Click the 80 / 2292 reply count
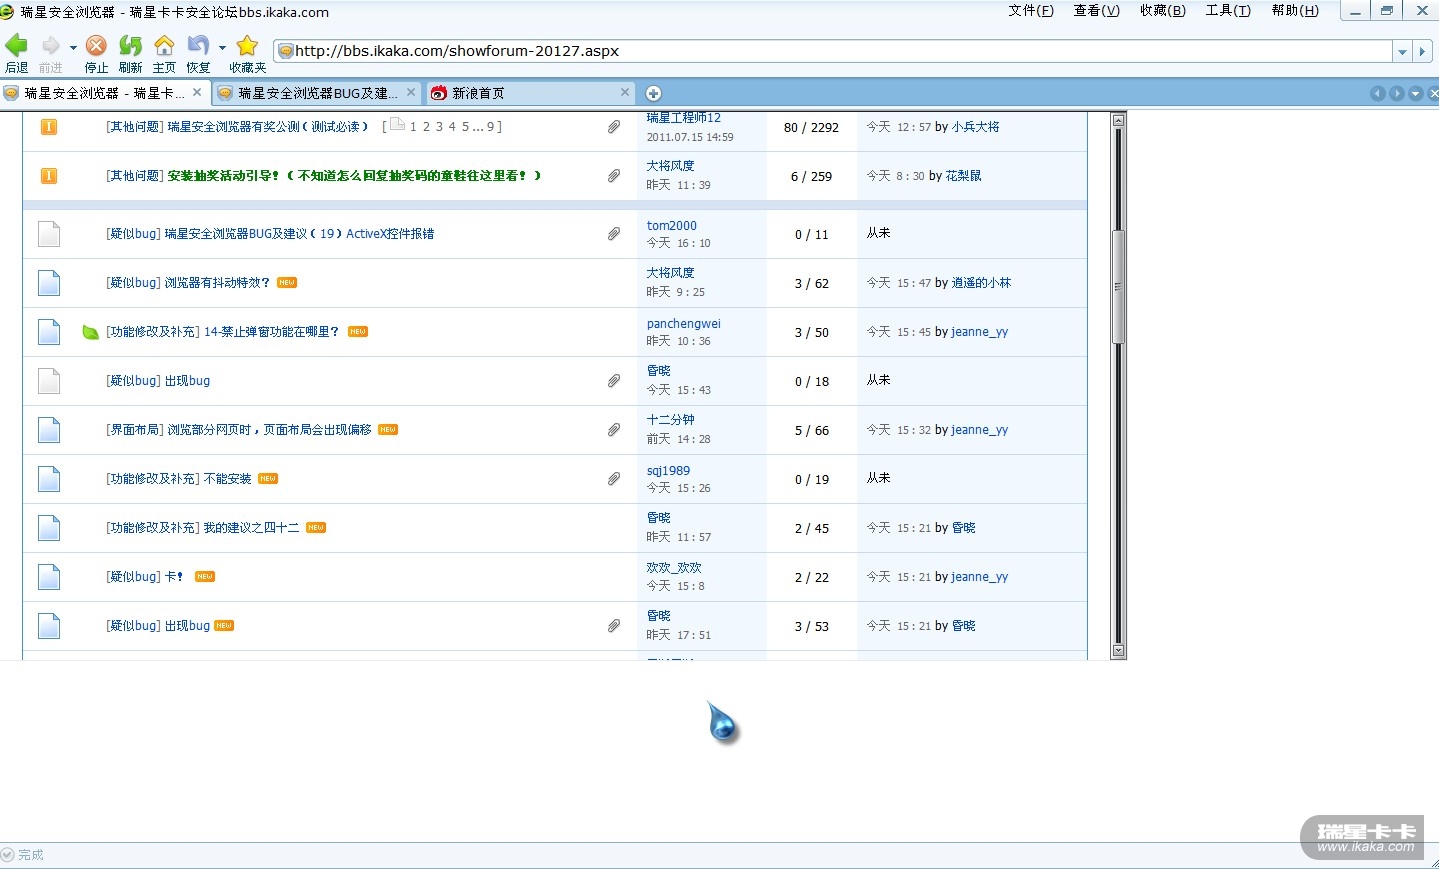The width and height of the screenshot is (1439, 869). click(812, 128)
